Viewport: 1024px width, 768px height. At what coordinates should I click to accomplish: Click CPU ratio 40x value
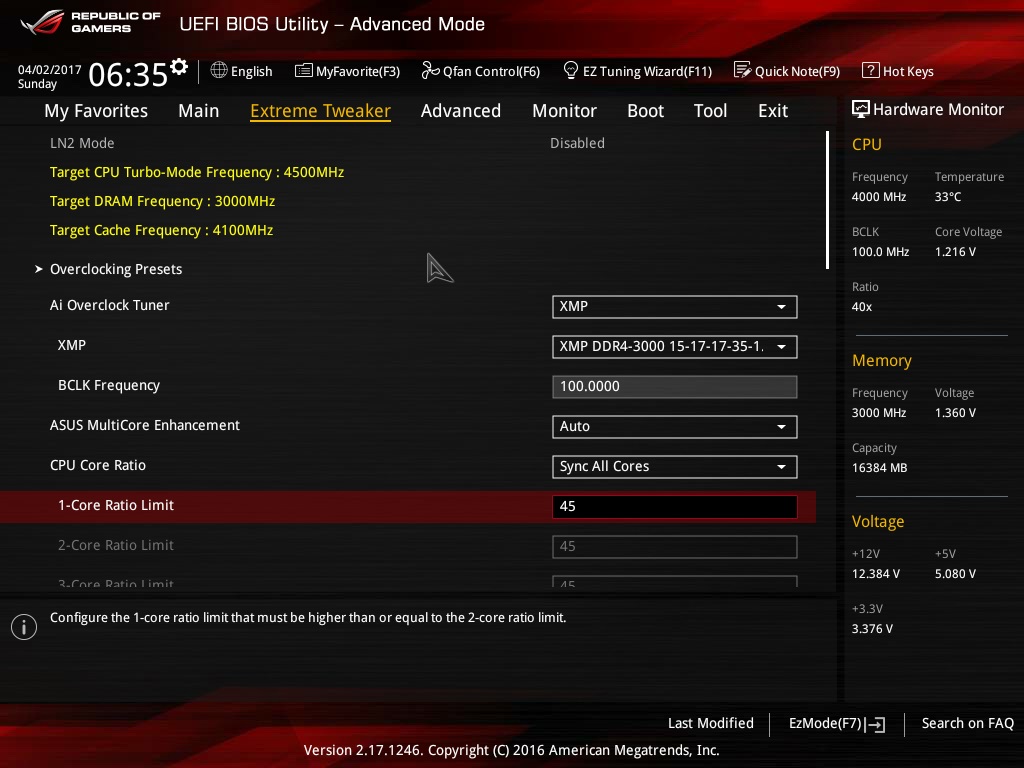[x=861, y=306]
